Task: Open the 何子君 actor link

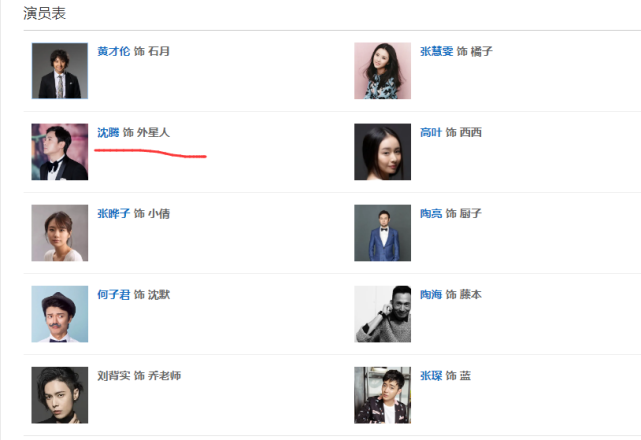Action: 114,294
